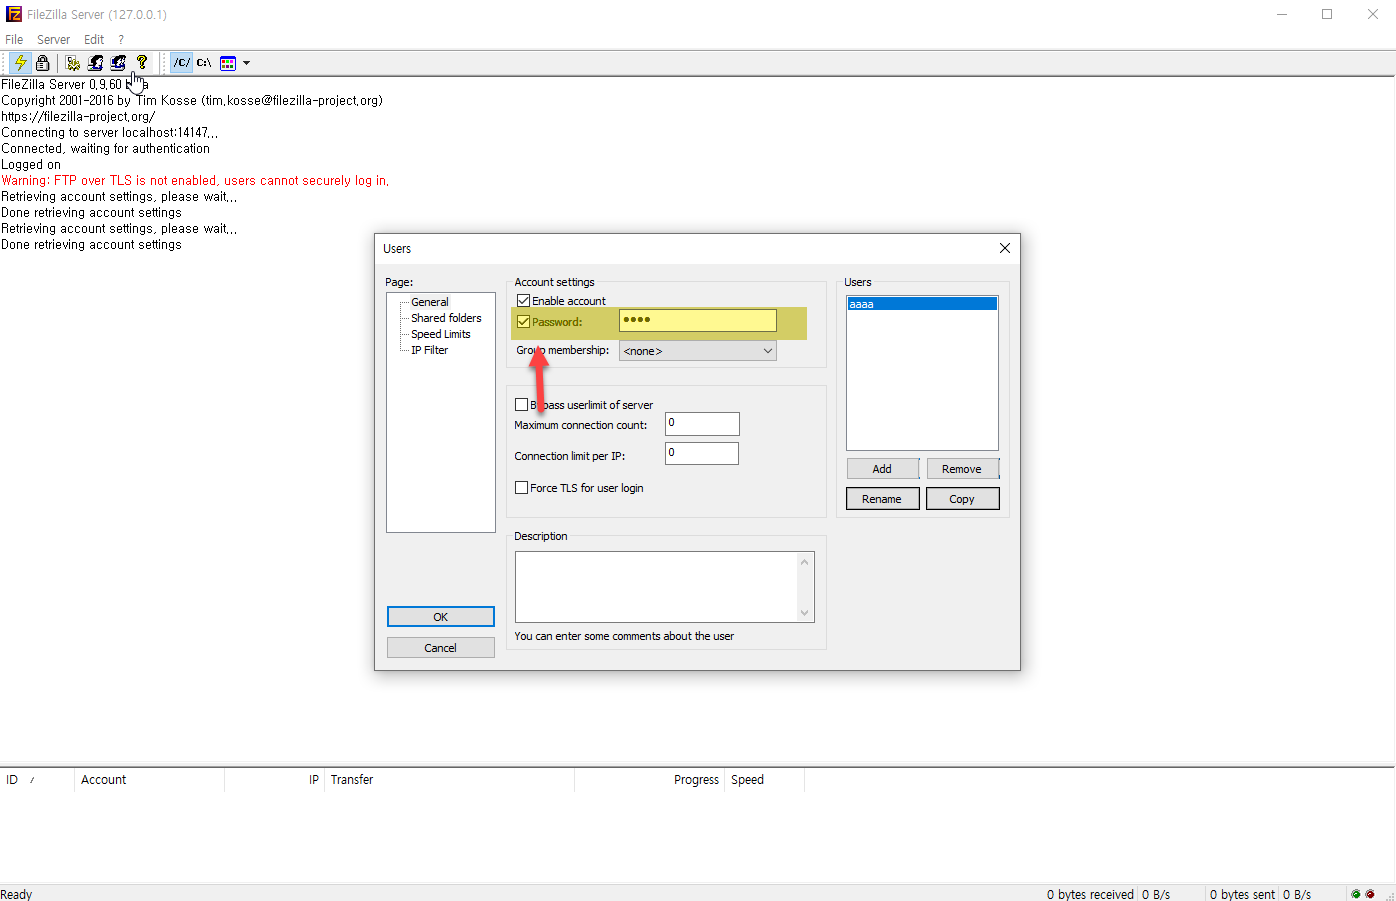Open the dropdown arrow beside the grid icon
1396x901 pixels.
click(x=246, y=63)
